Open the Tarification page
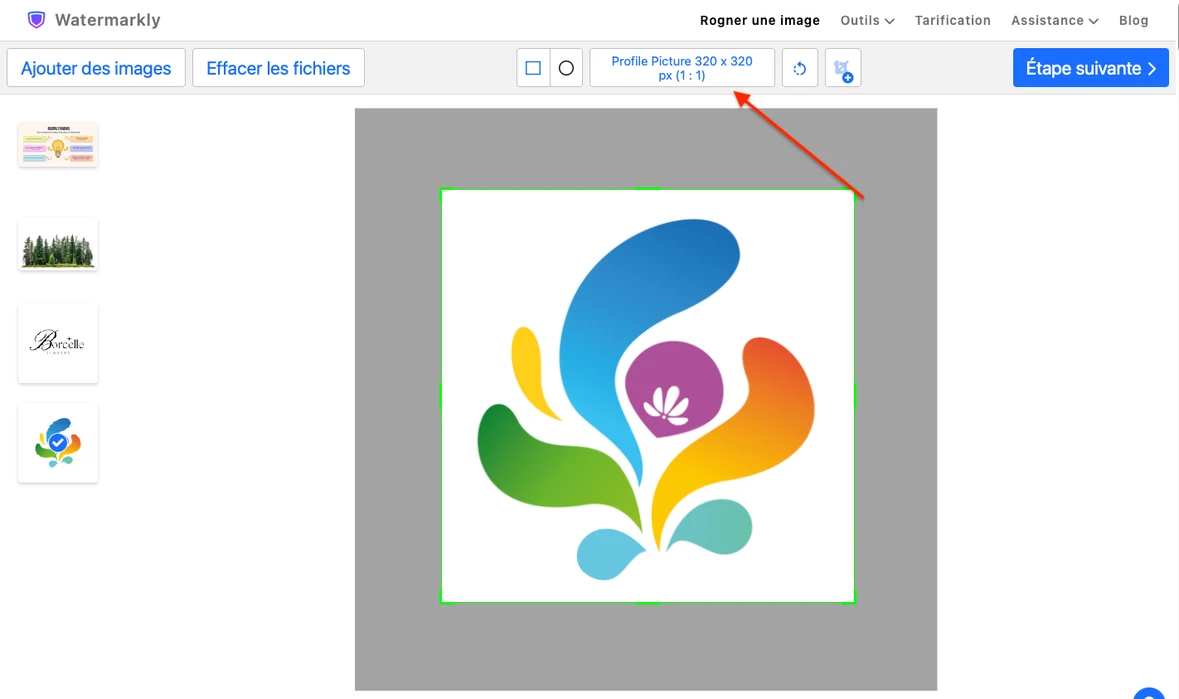The image size is (1179, 699). coord(953,20)
